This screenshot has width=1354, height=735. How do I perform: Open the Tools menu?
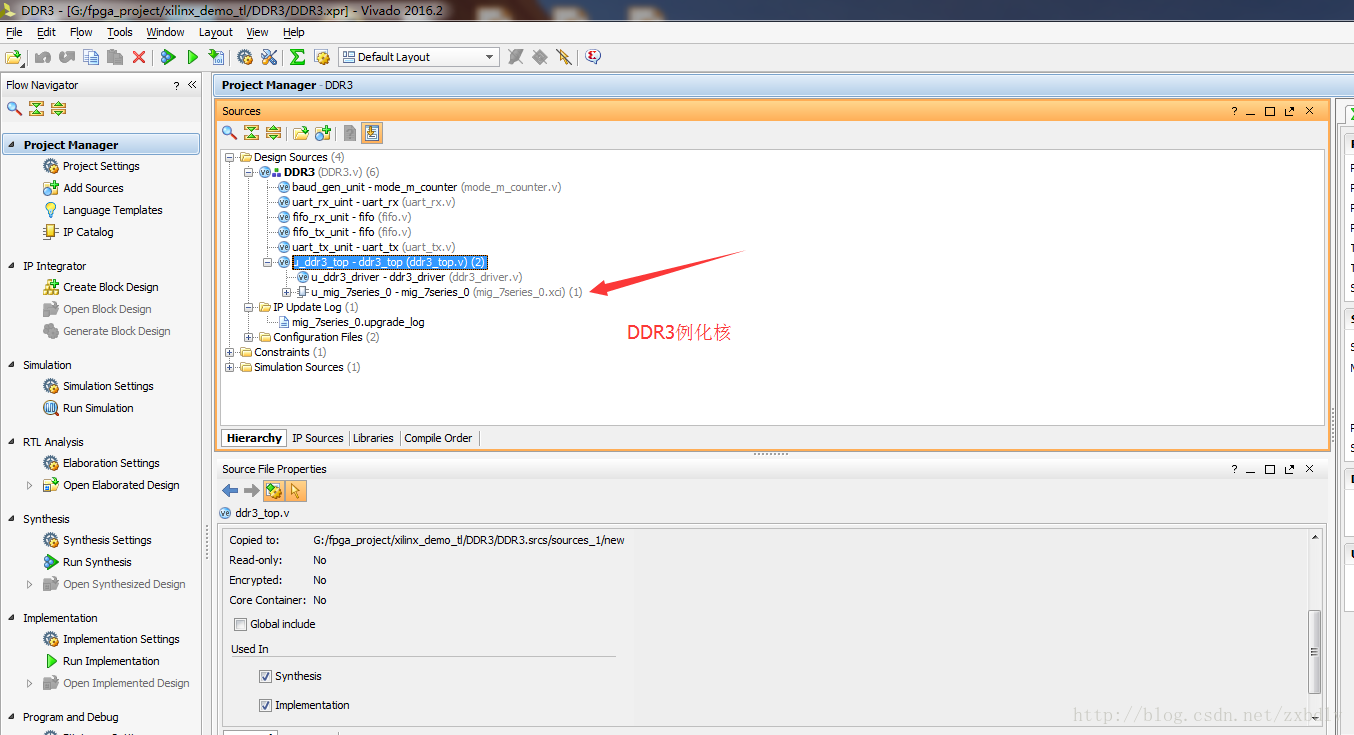(120, 32)
